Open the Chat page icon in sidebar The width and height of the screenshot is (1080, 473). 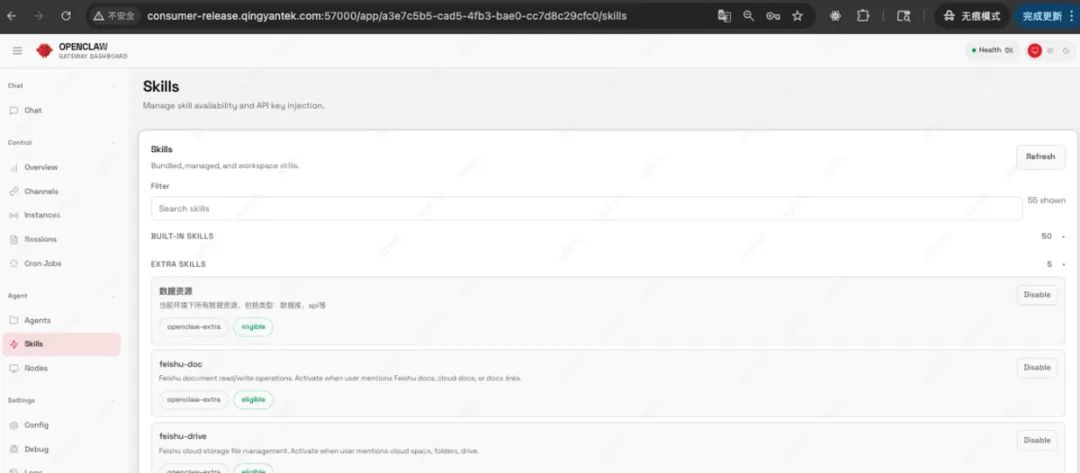coord(14,110)
